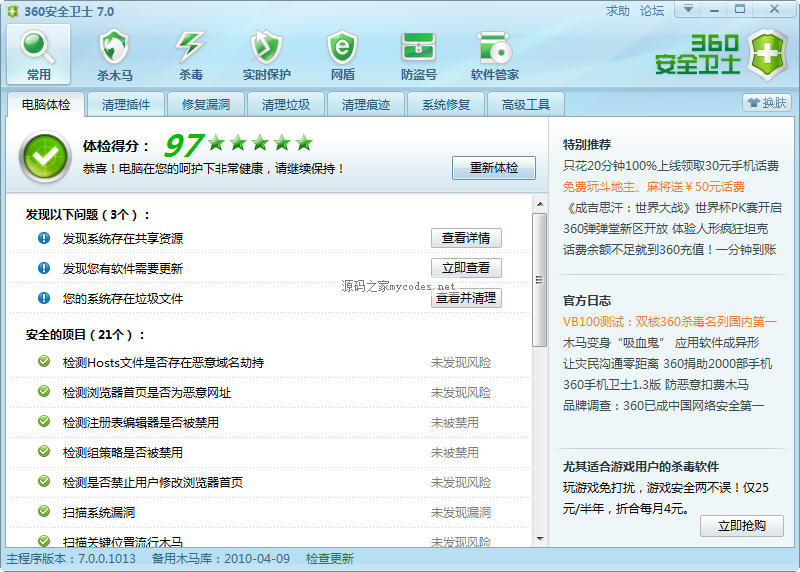
Task: Click the info icon beside 您的系统存在垃圾文件
Action: (44, 298)
